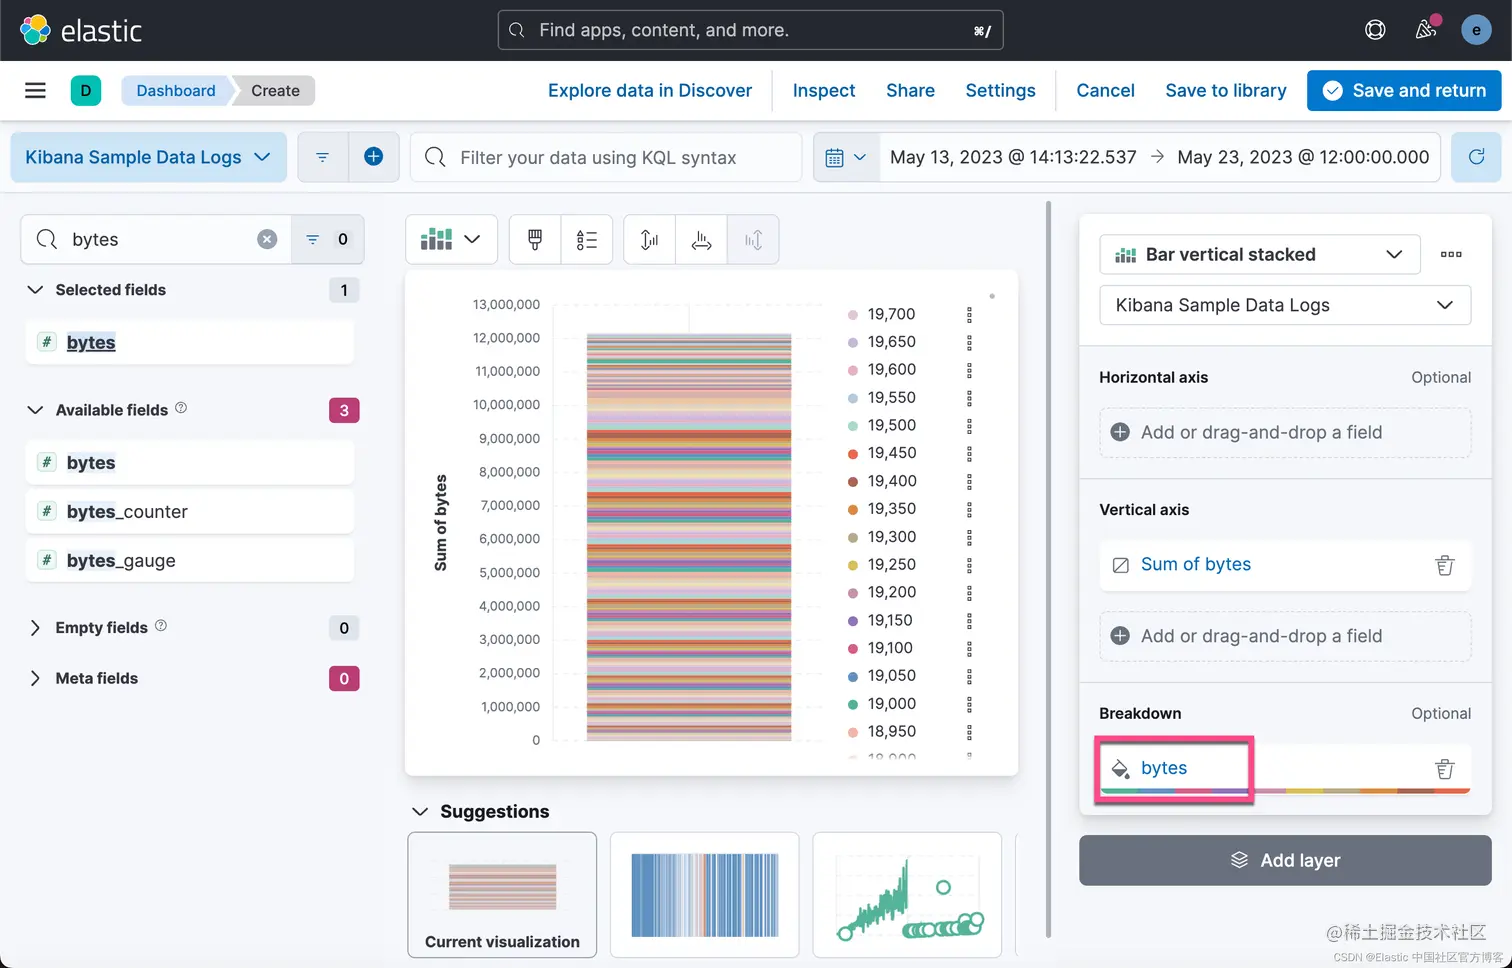The height and width of the screenshot is (968, 1512).
Task: Click Explore data in Discover
Action: pyautogui.click(x=650, y=91)
